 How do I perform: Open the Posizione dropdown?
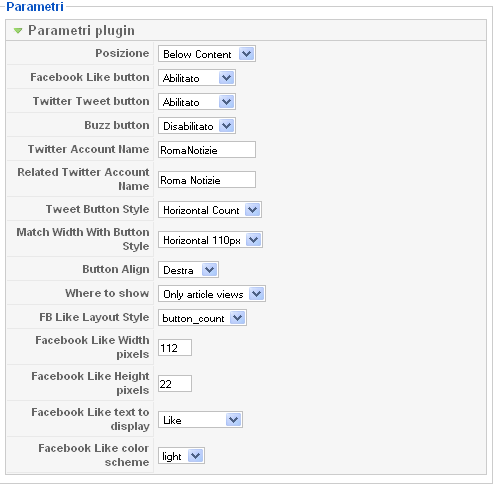point(207,54)
